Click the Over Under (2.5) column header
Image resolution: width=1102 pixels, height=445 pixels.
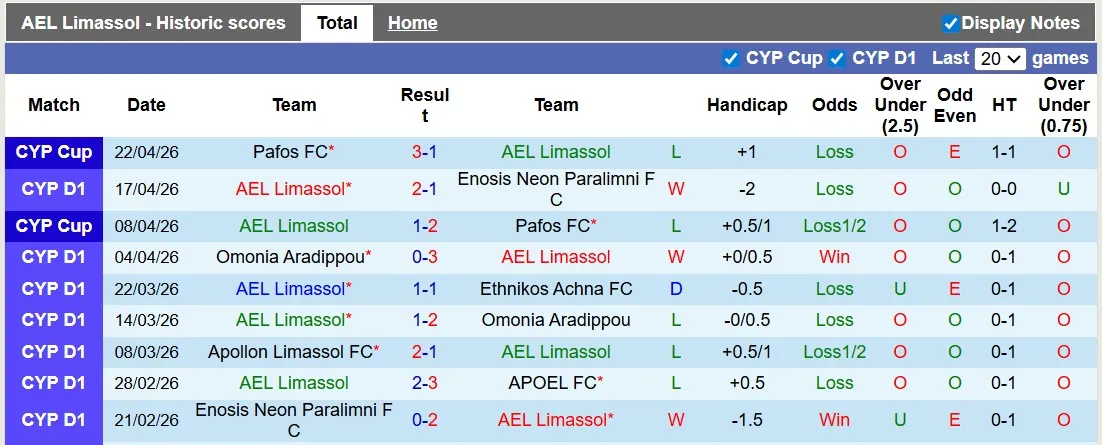(900, 105)
